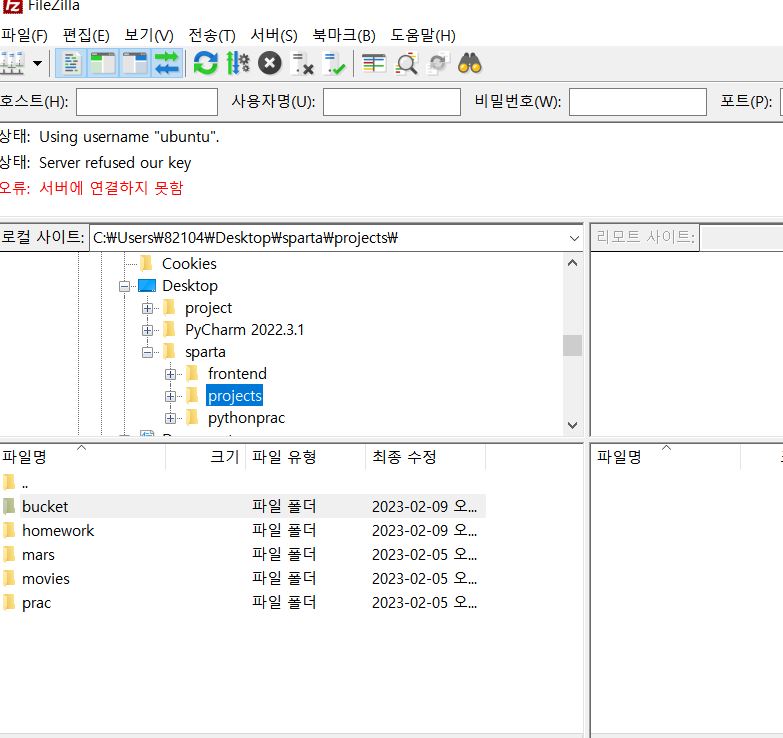The image size is (783, 738).
Task: Refresh file and folder lists
Action: (205, 63)
